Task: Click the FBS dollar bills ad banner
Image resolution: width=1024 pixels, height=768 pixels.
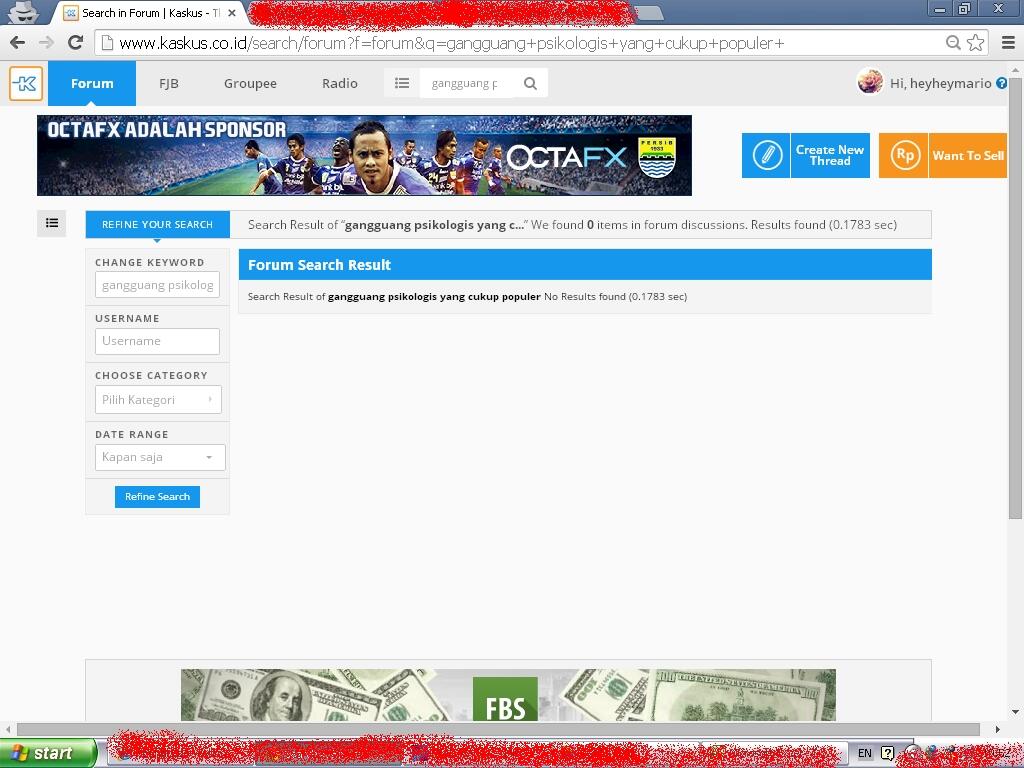Action: 508,695
